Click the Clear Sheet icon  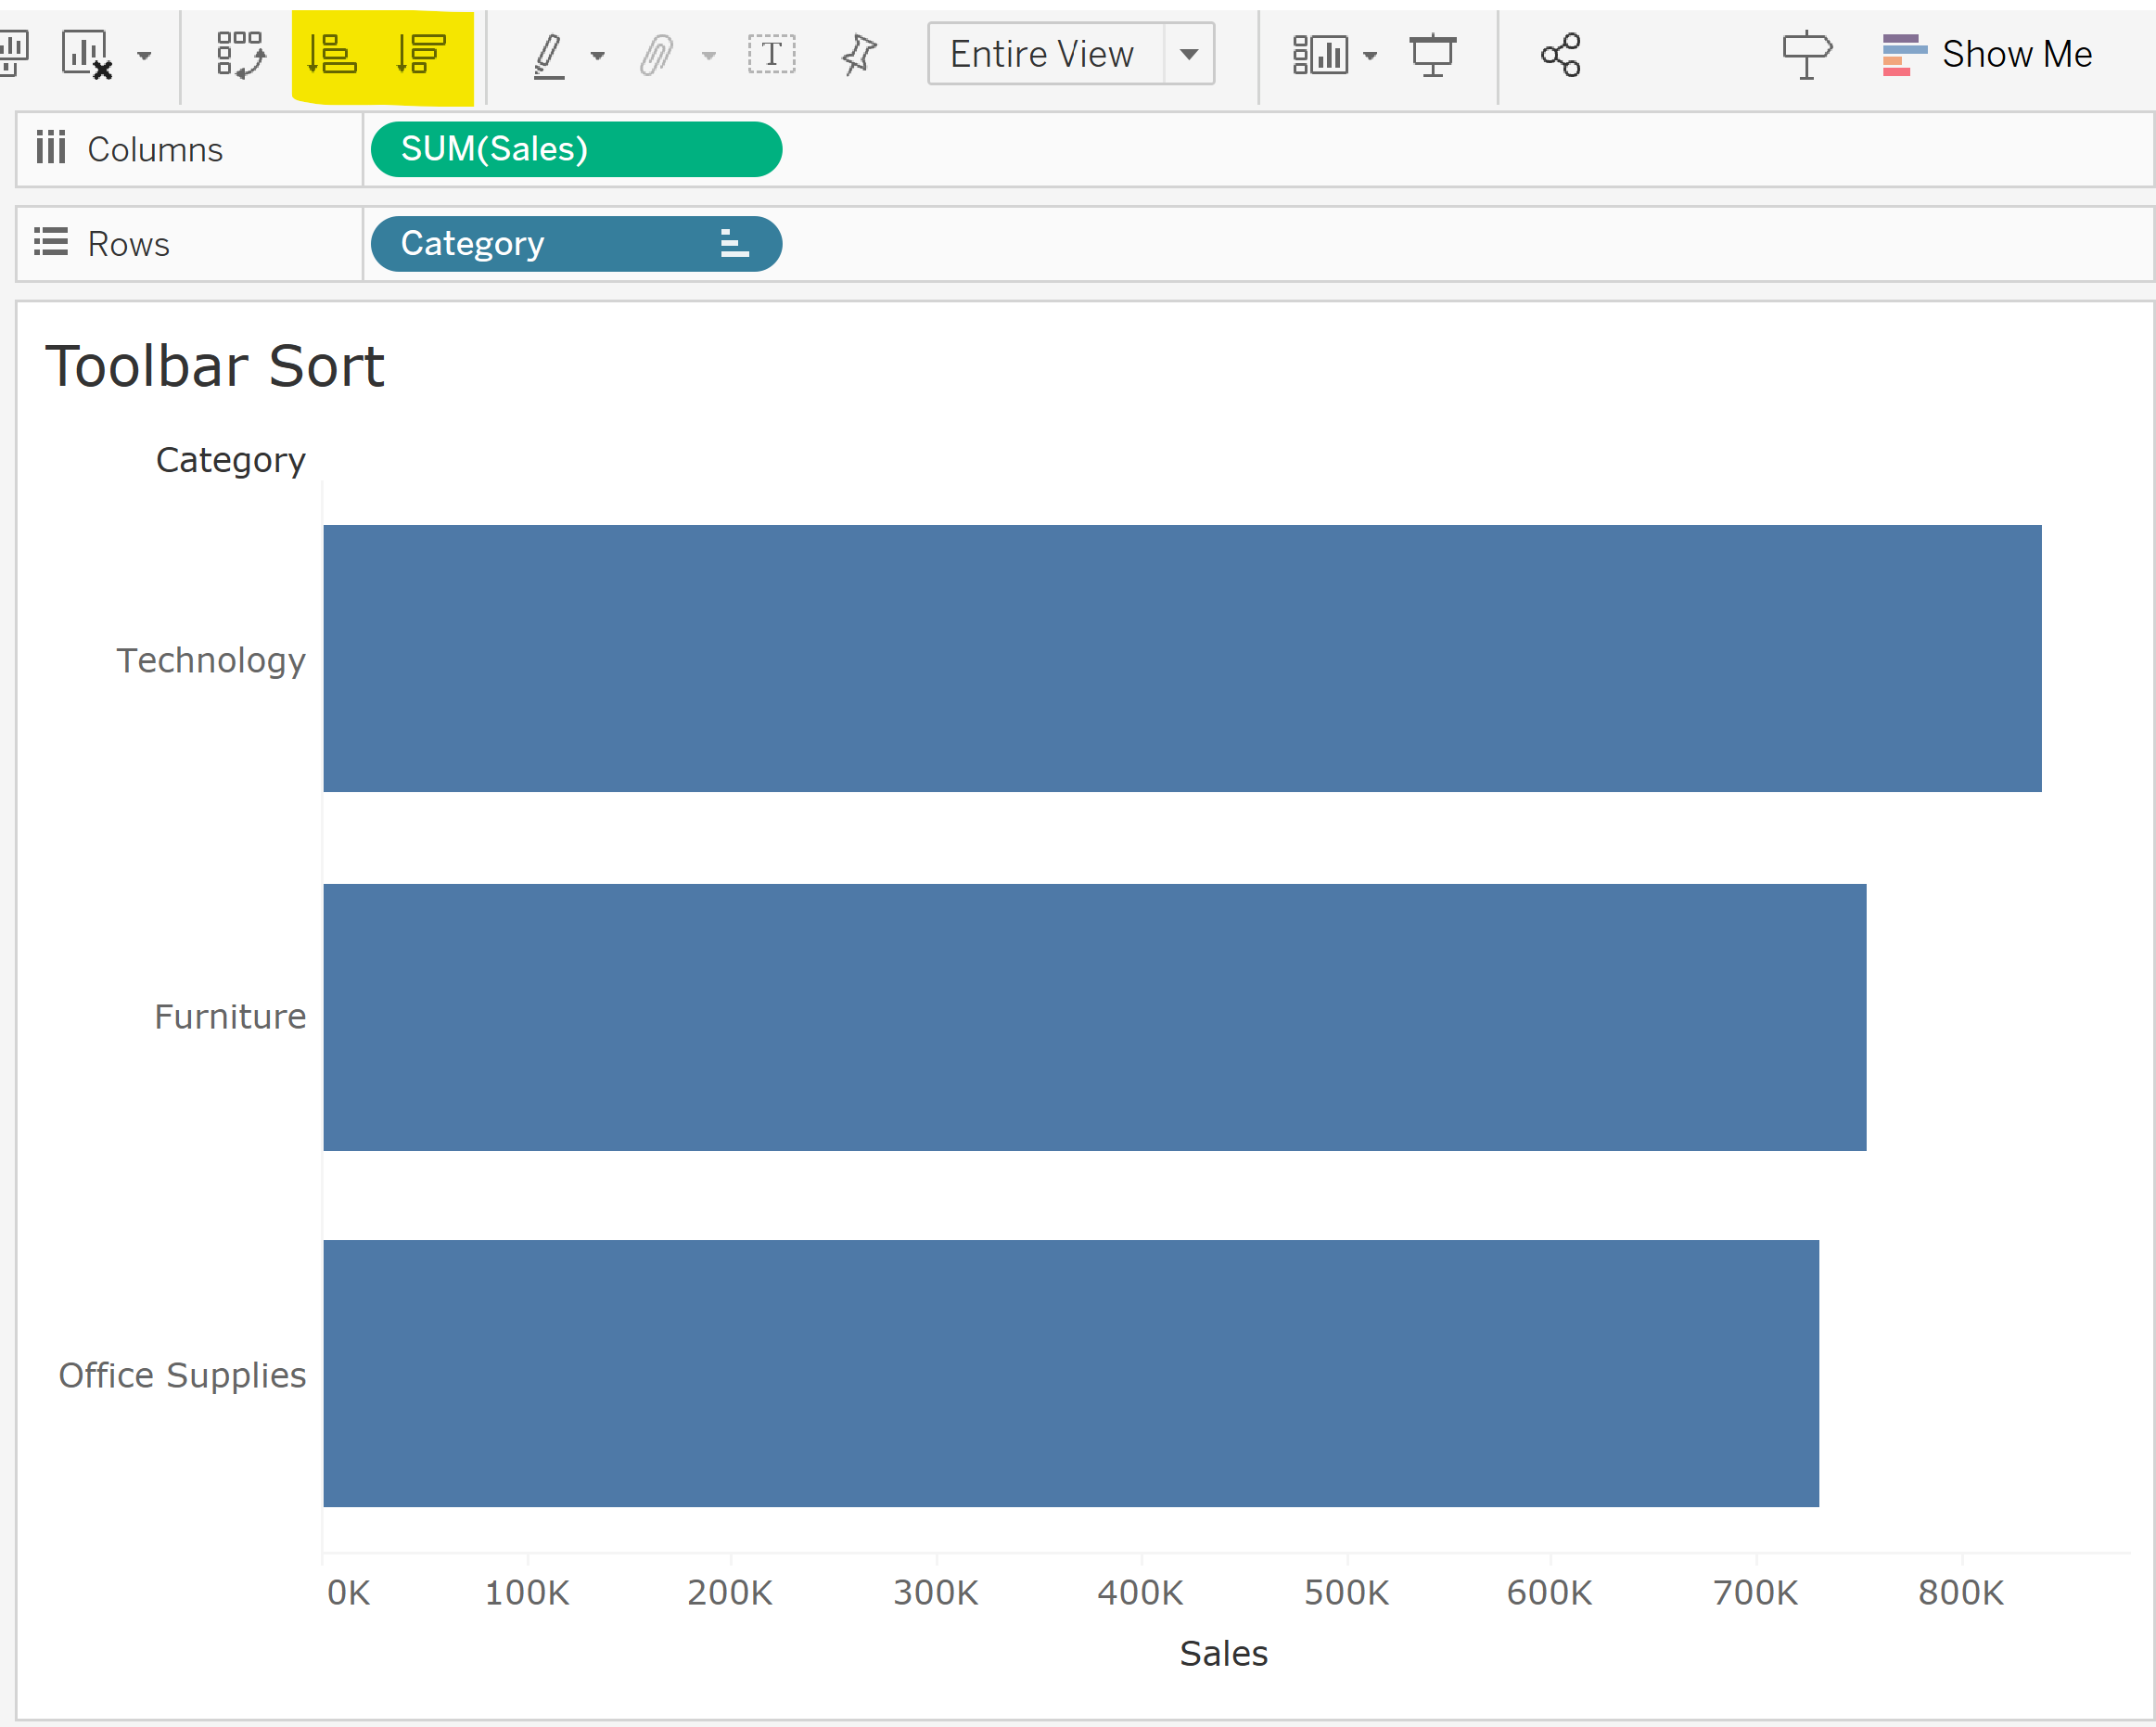87,54
